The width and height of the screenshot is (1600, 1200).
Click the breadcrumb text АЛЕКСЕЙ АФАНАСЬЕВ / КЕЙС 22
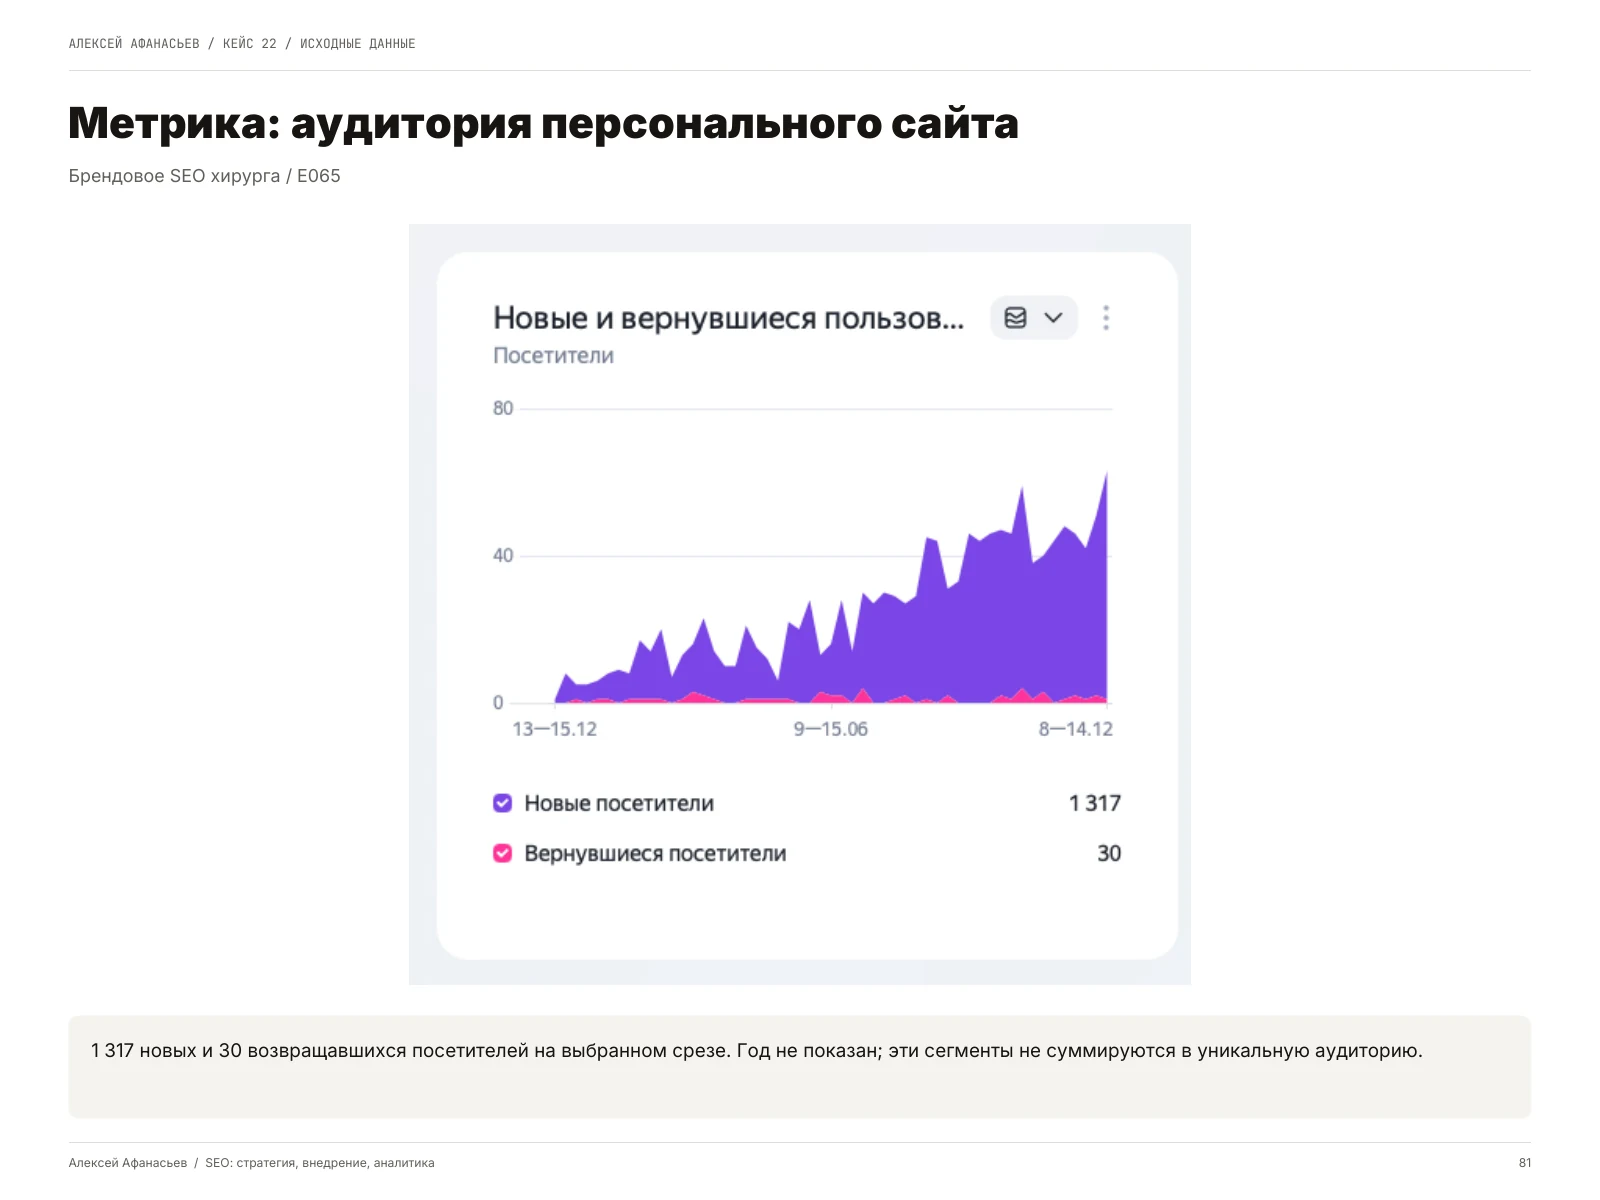click(172, 44)
